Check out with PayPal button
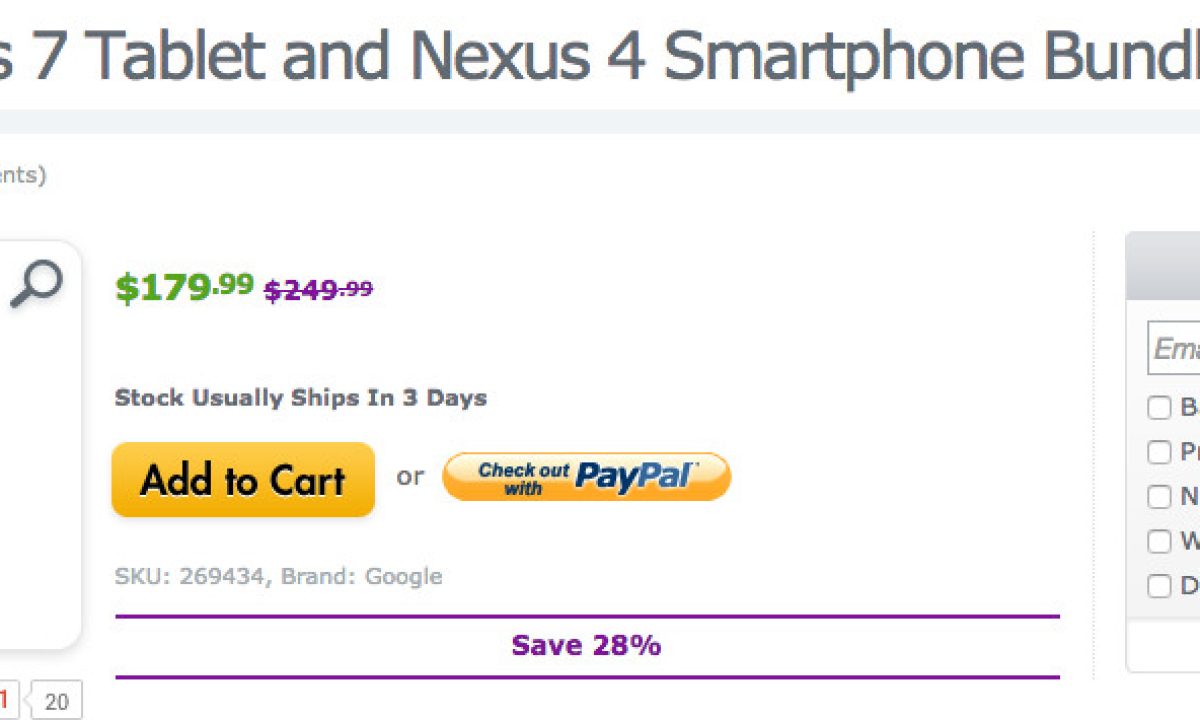The height and width of the screenshot is (720, 1200). (x=586, y=476)
